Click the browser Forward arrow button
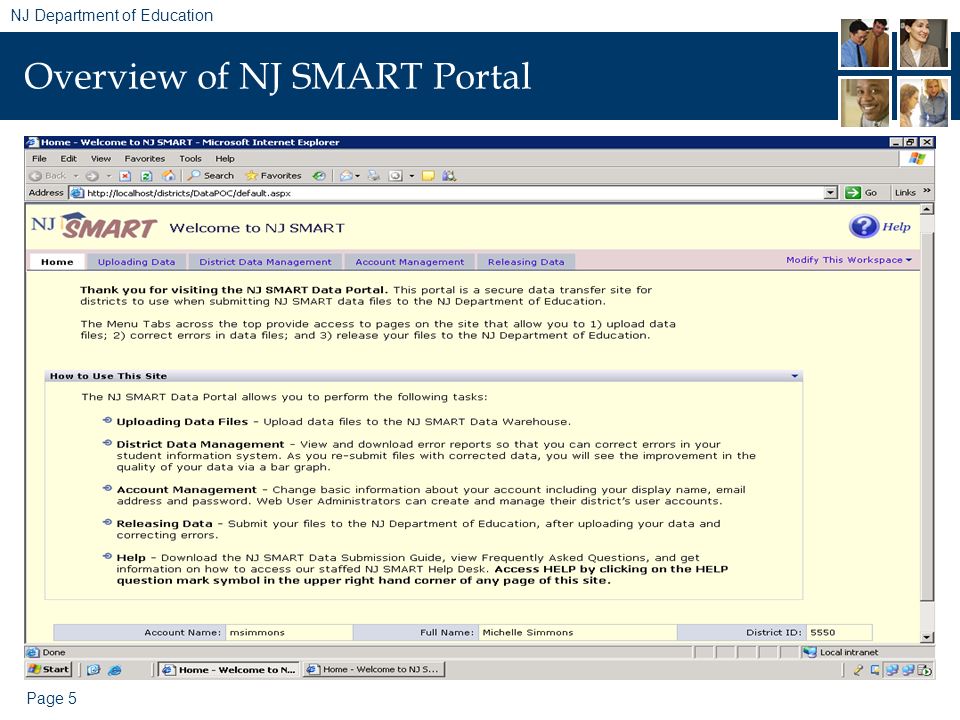 click(92, 176)
